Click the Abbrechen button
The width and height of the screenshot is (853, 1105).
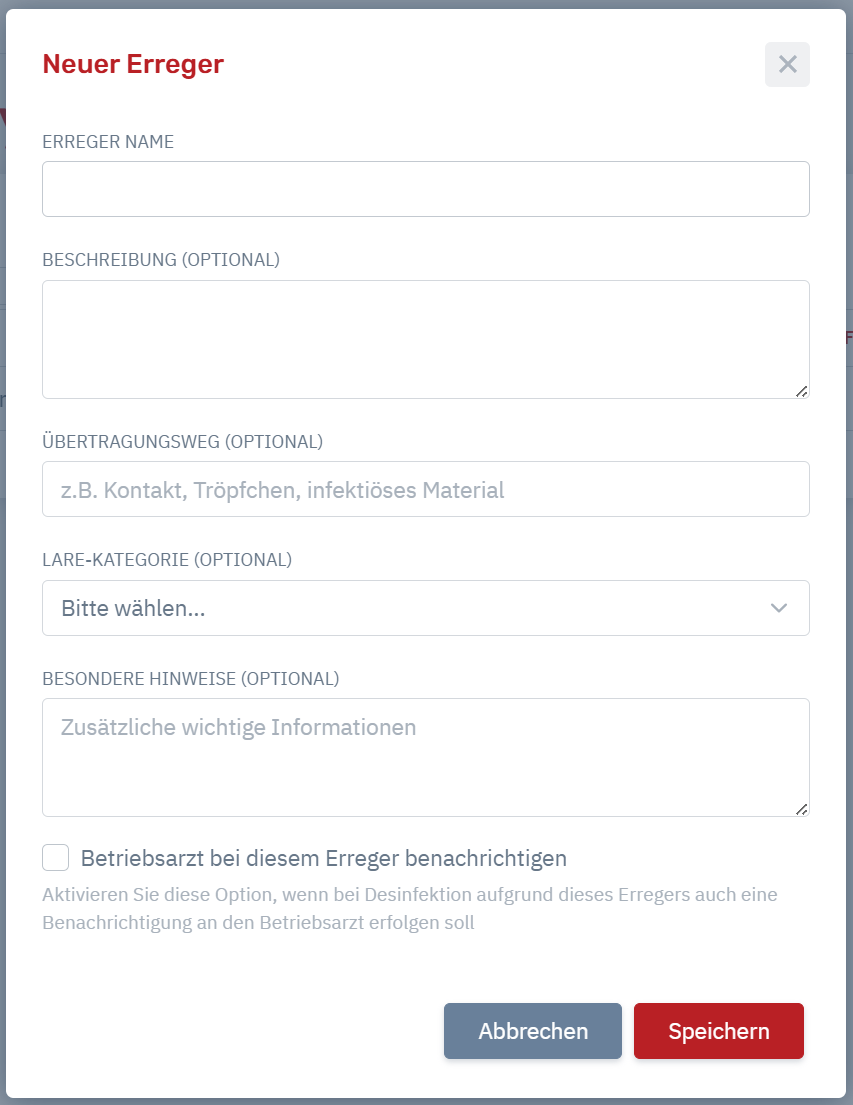533,1031
